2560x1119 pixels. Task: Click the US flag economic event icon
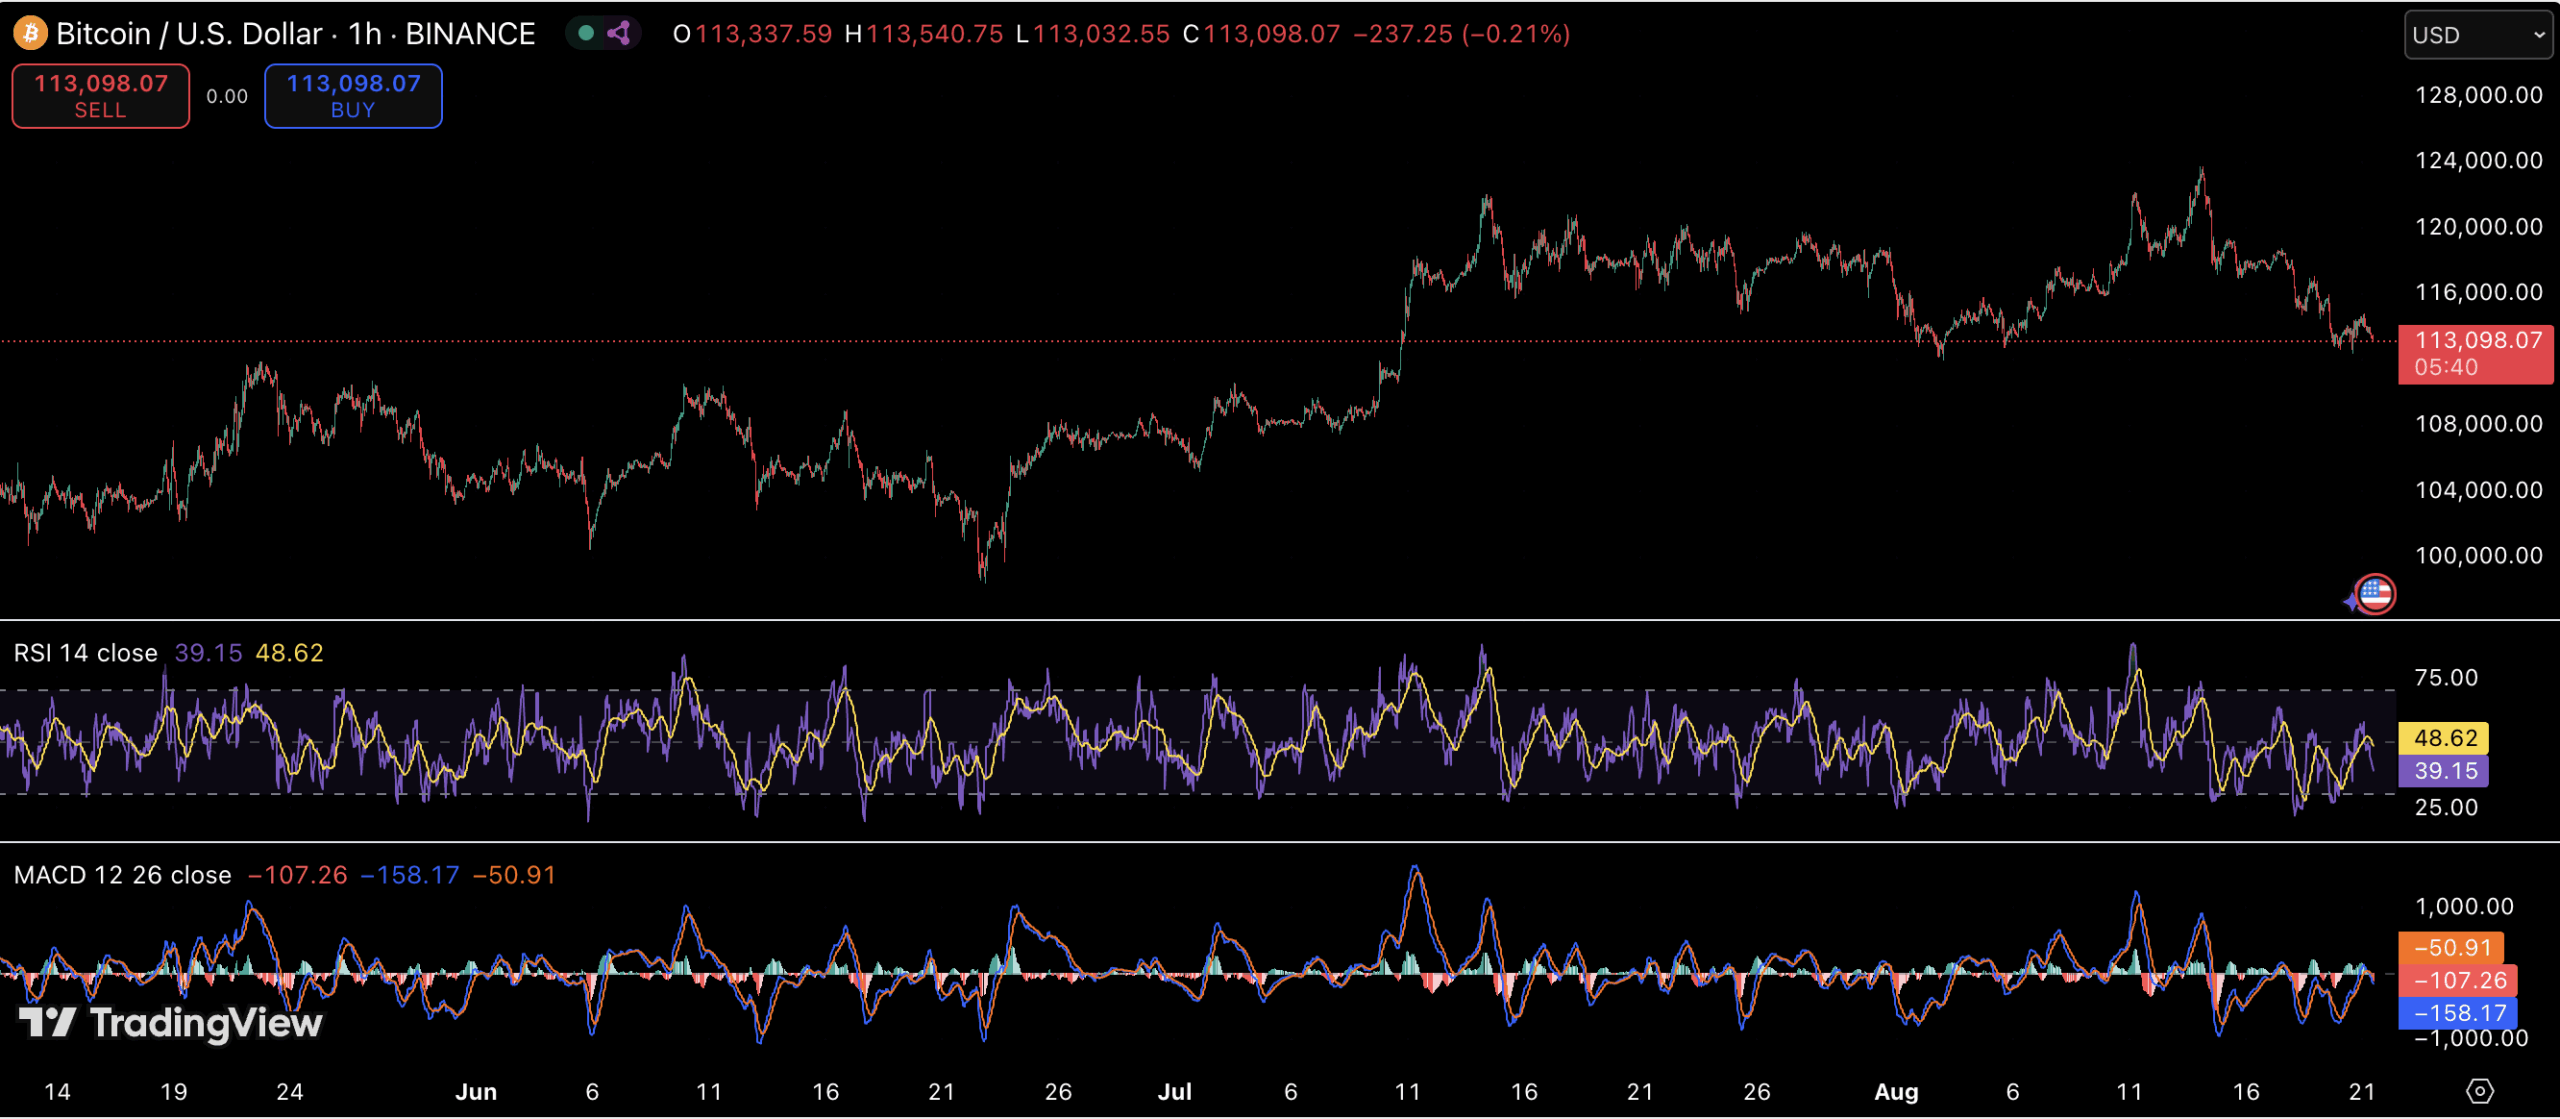tap(2375, 594)
